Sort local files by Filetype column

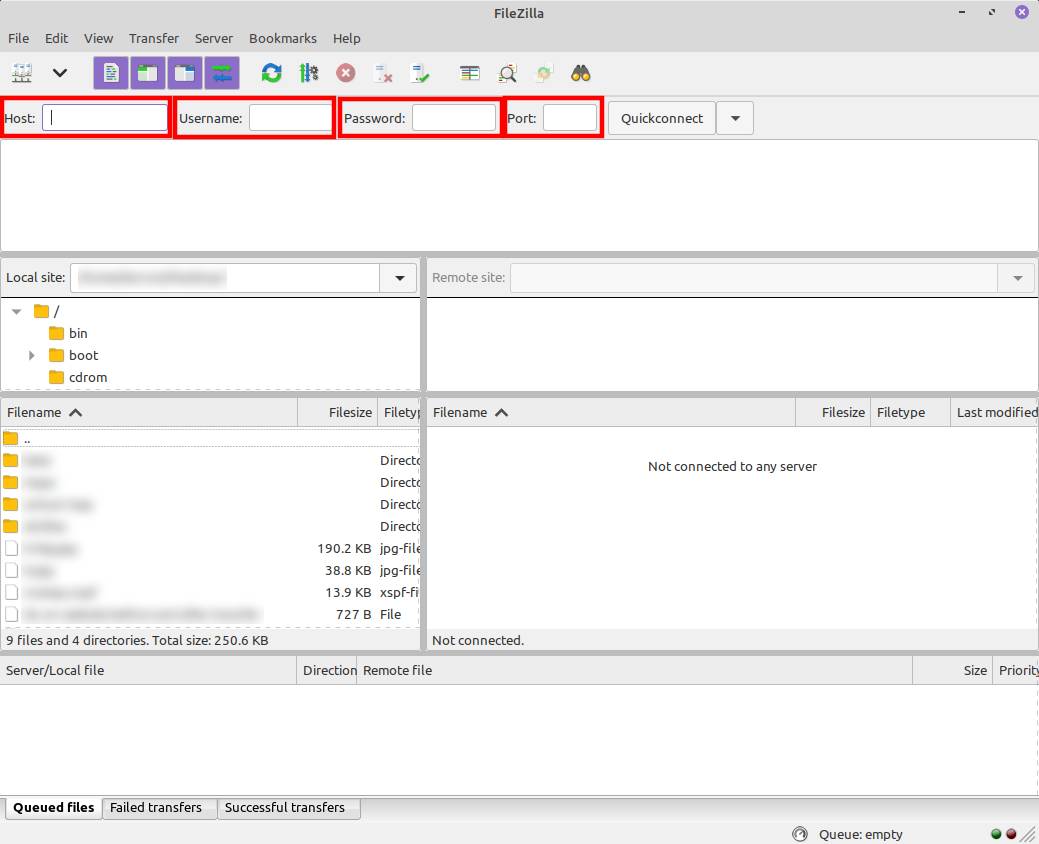point(400,412)
